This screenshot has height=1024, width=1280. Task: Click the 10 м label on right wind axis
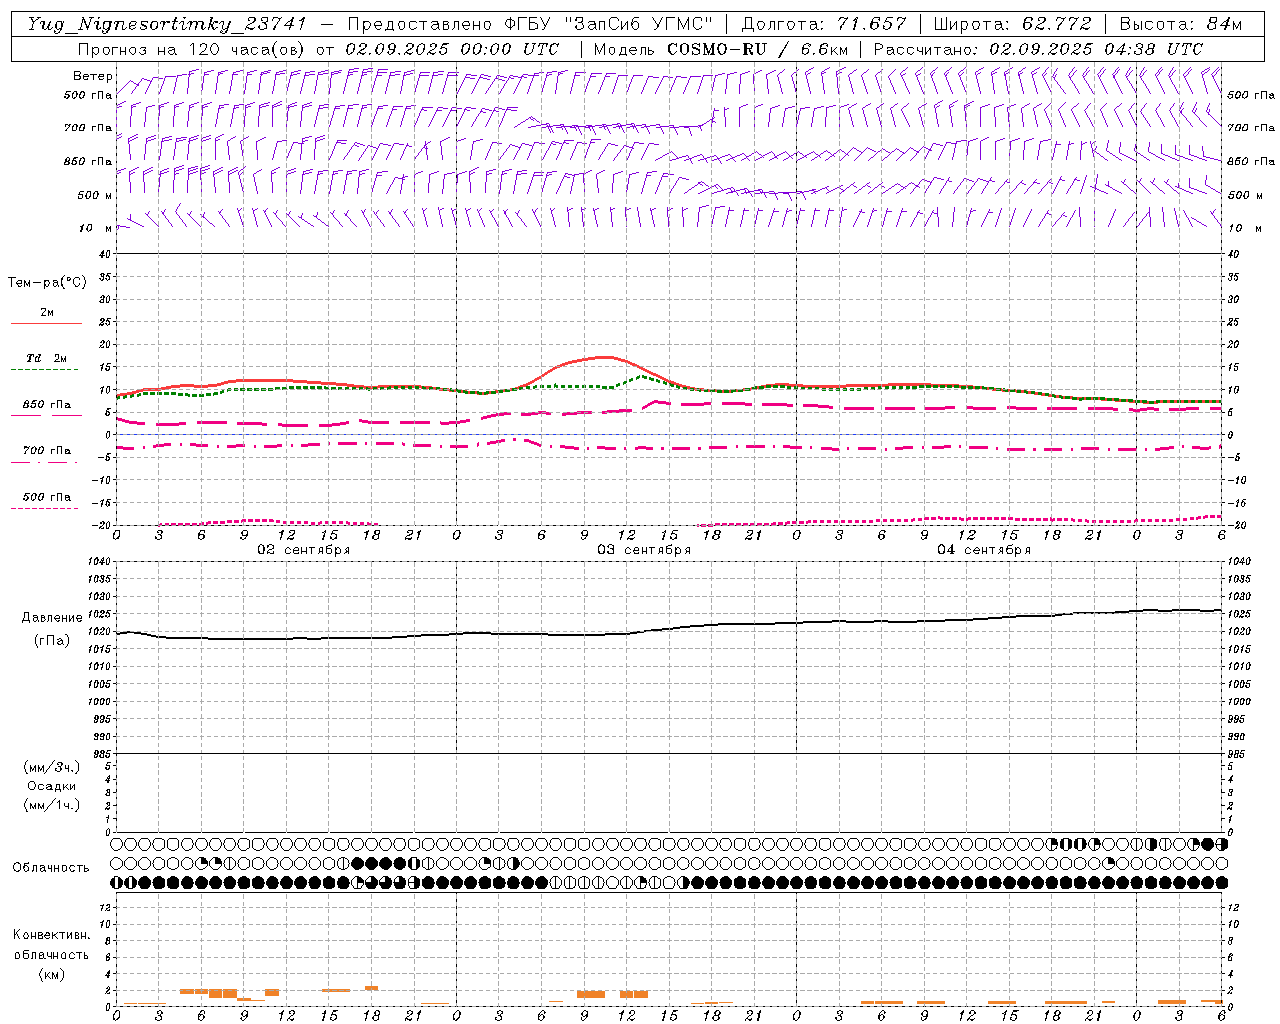(x=1245, y=228)
